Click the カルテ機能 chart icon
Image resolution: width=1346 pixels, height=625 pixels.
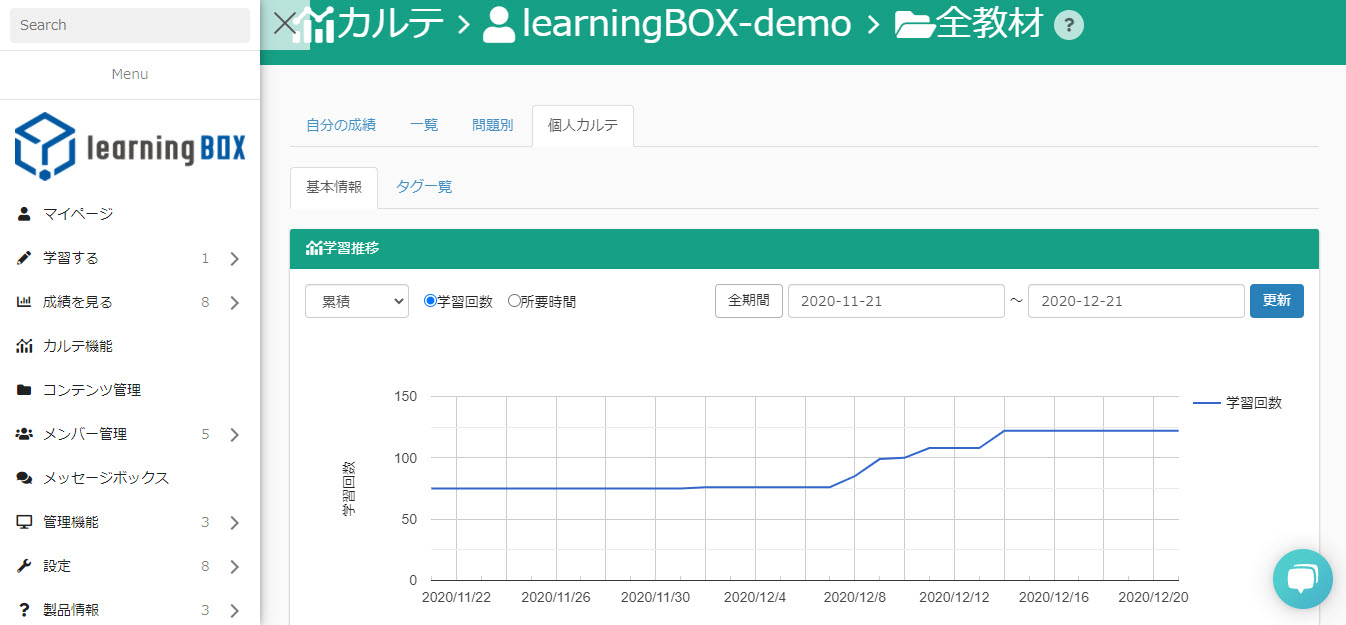(x=24, y=346)
